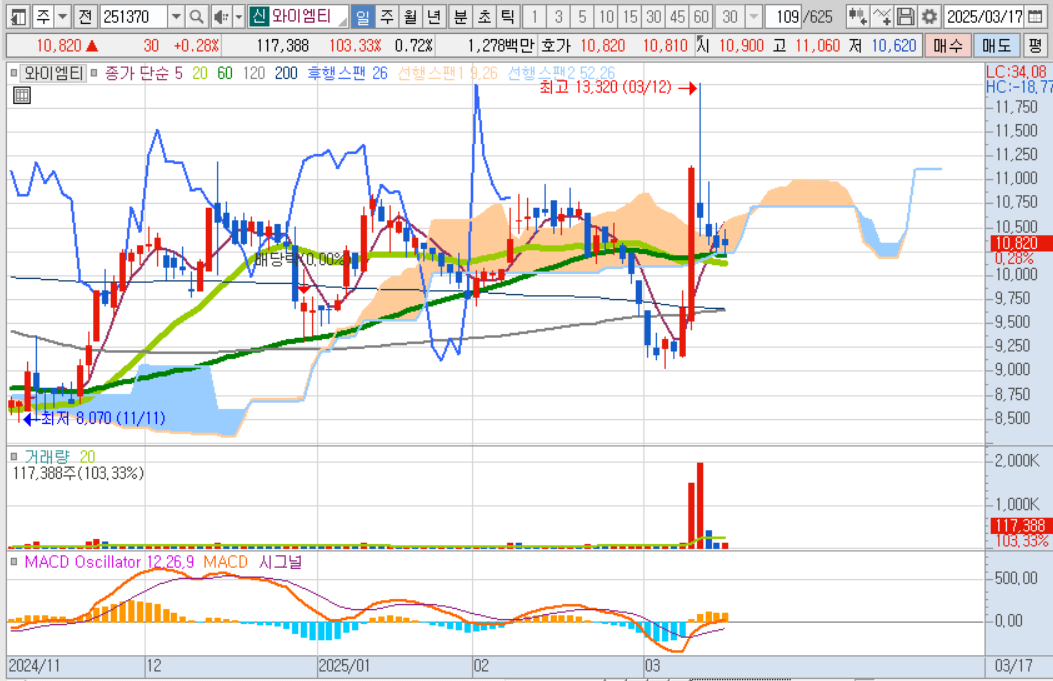Click the add line indicator icon
The height and width of the screenshot is (681, 1053).
881,16
